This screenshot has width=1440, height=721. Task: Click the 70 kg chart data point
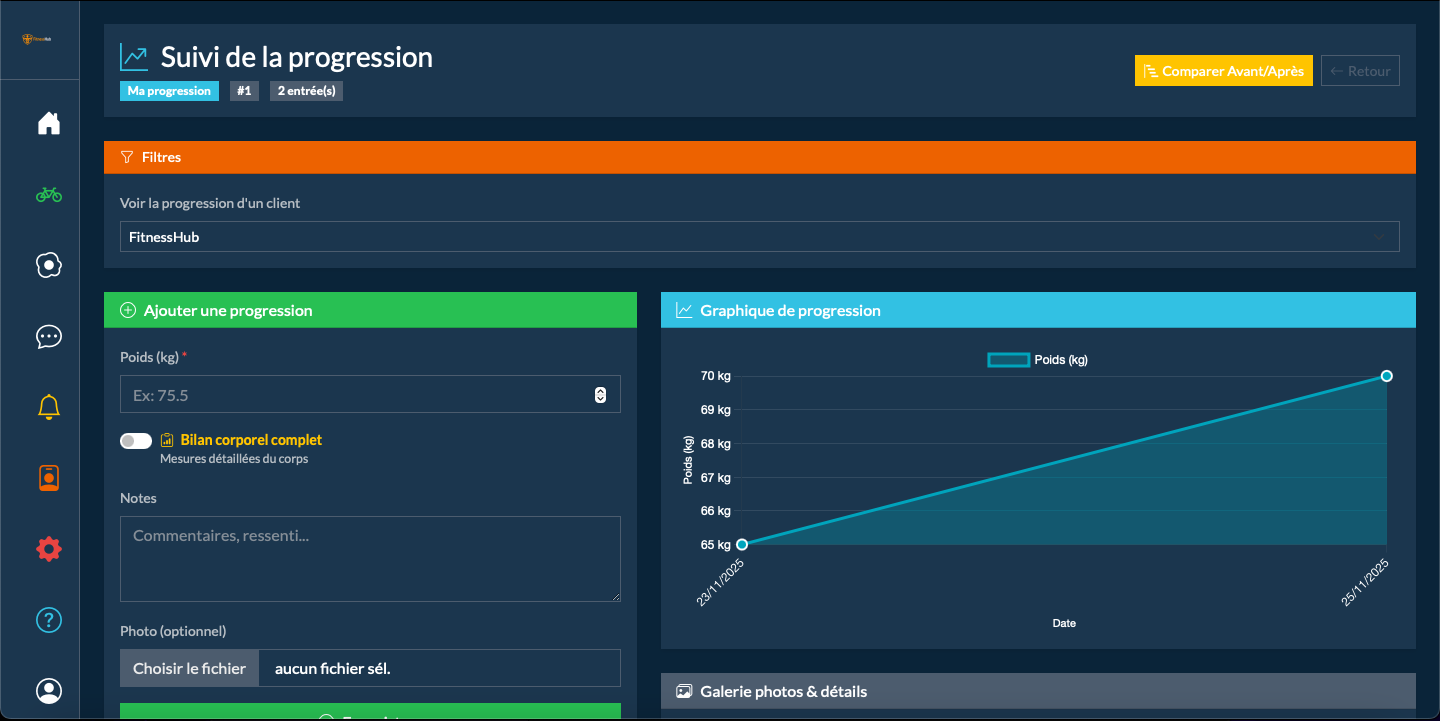(1386, 376)
